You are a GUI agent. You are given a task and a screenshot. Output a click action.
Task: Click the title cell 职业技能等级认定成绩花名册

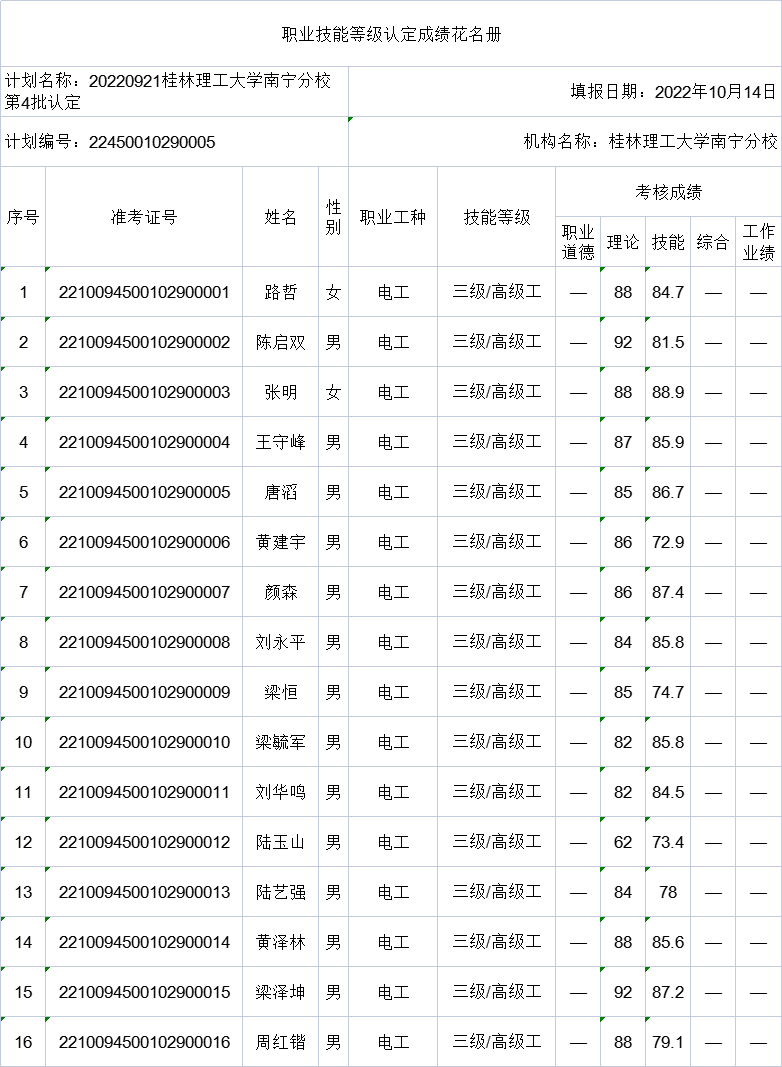391,34
